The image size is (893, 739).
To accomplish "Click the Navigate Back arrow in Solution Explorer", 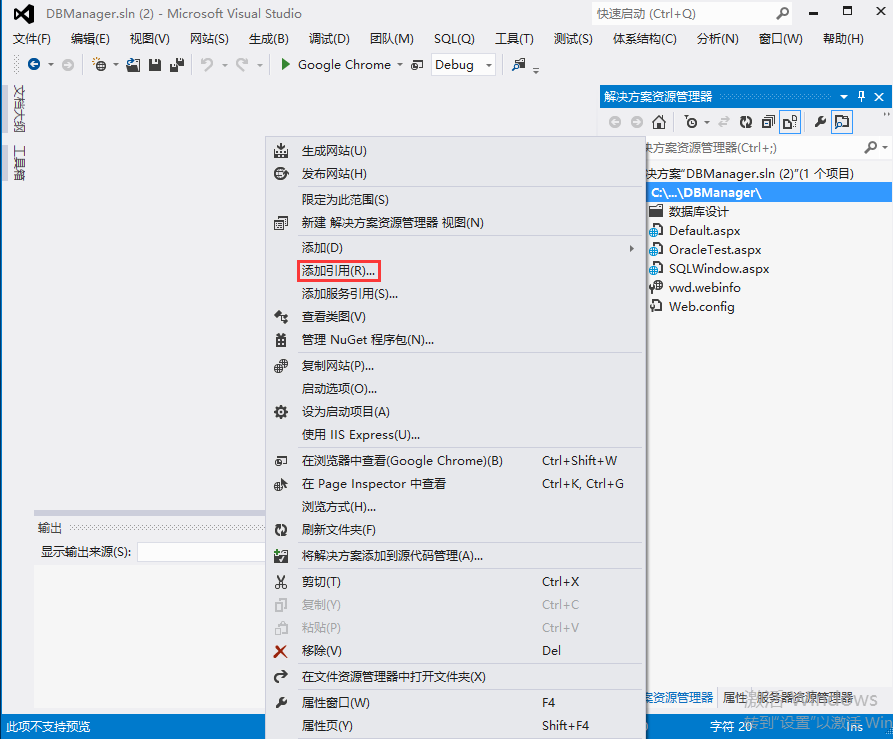I will coord(614,121).
